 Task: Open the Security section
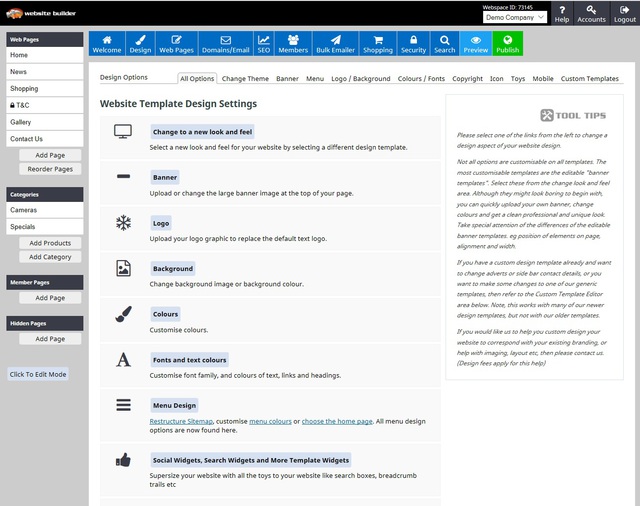click(x=413, y=43)
